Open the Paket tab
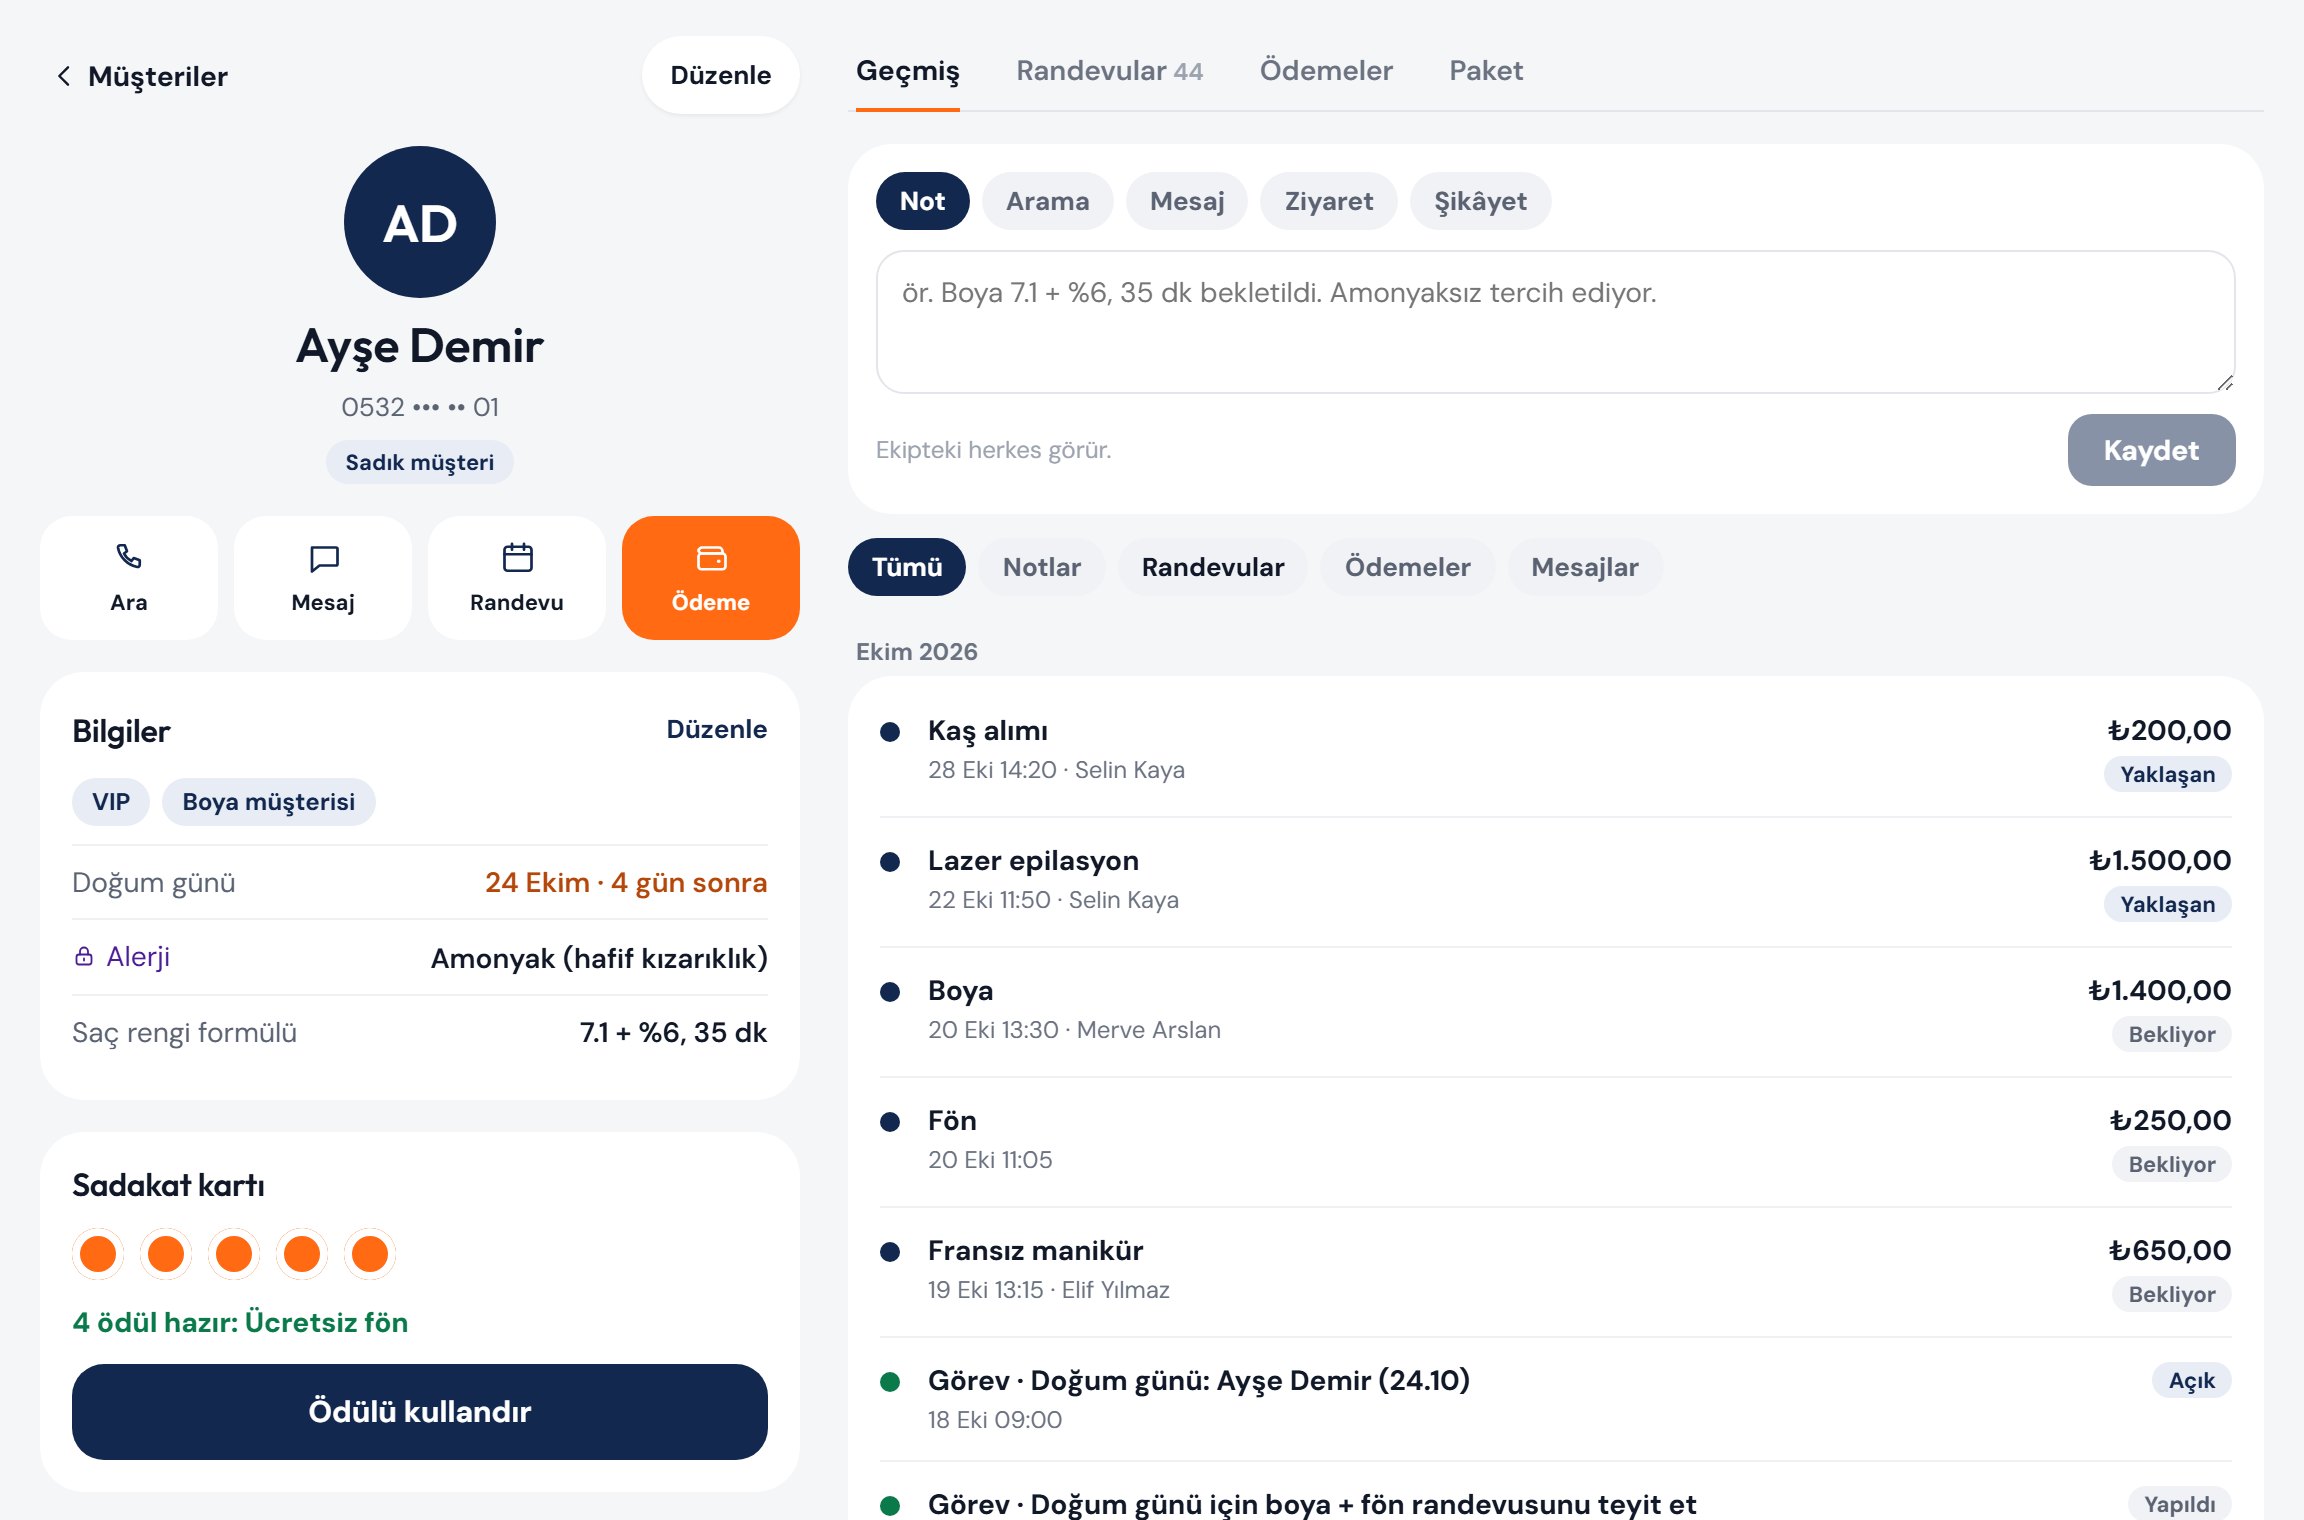The width and height of the screenshot is (2304, 1520). (x=1486, y=70)
